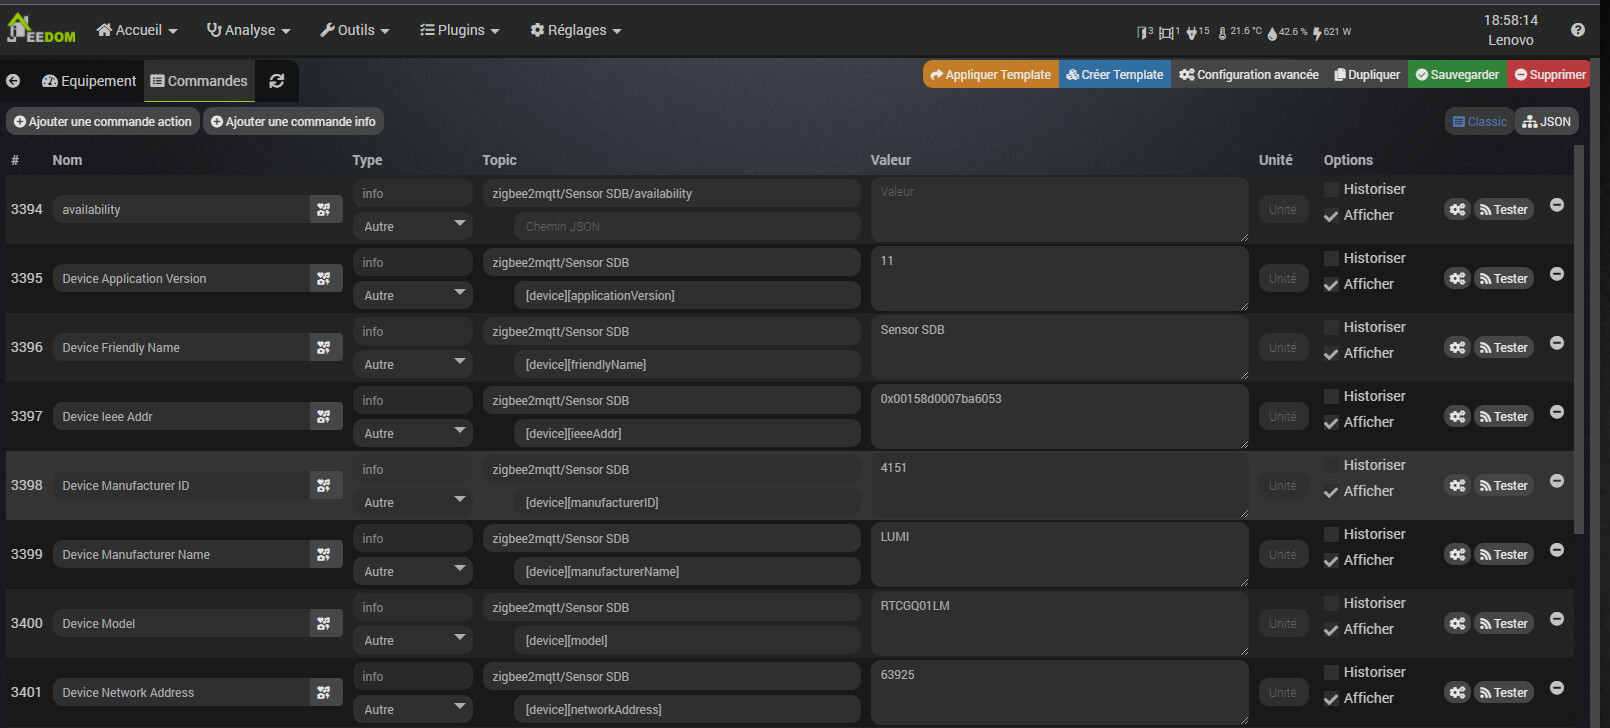
Task: Click the Jeedom logo
Action: [x=41, y=29]
